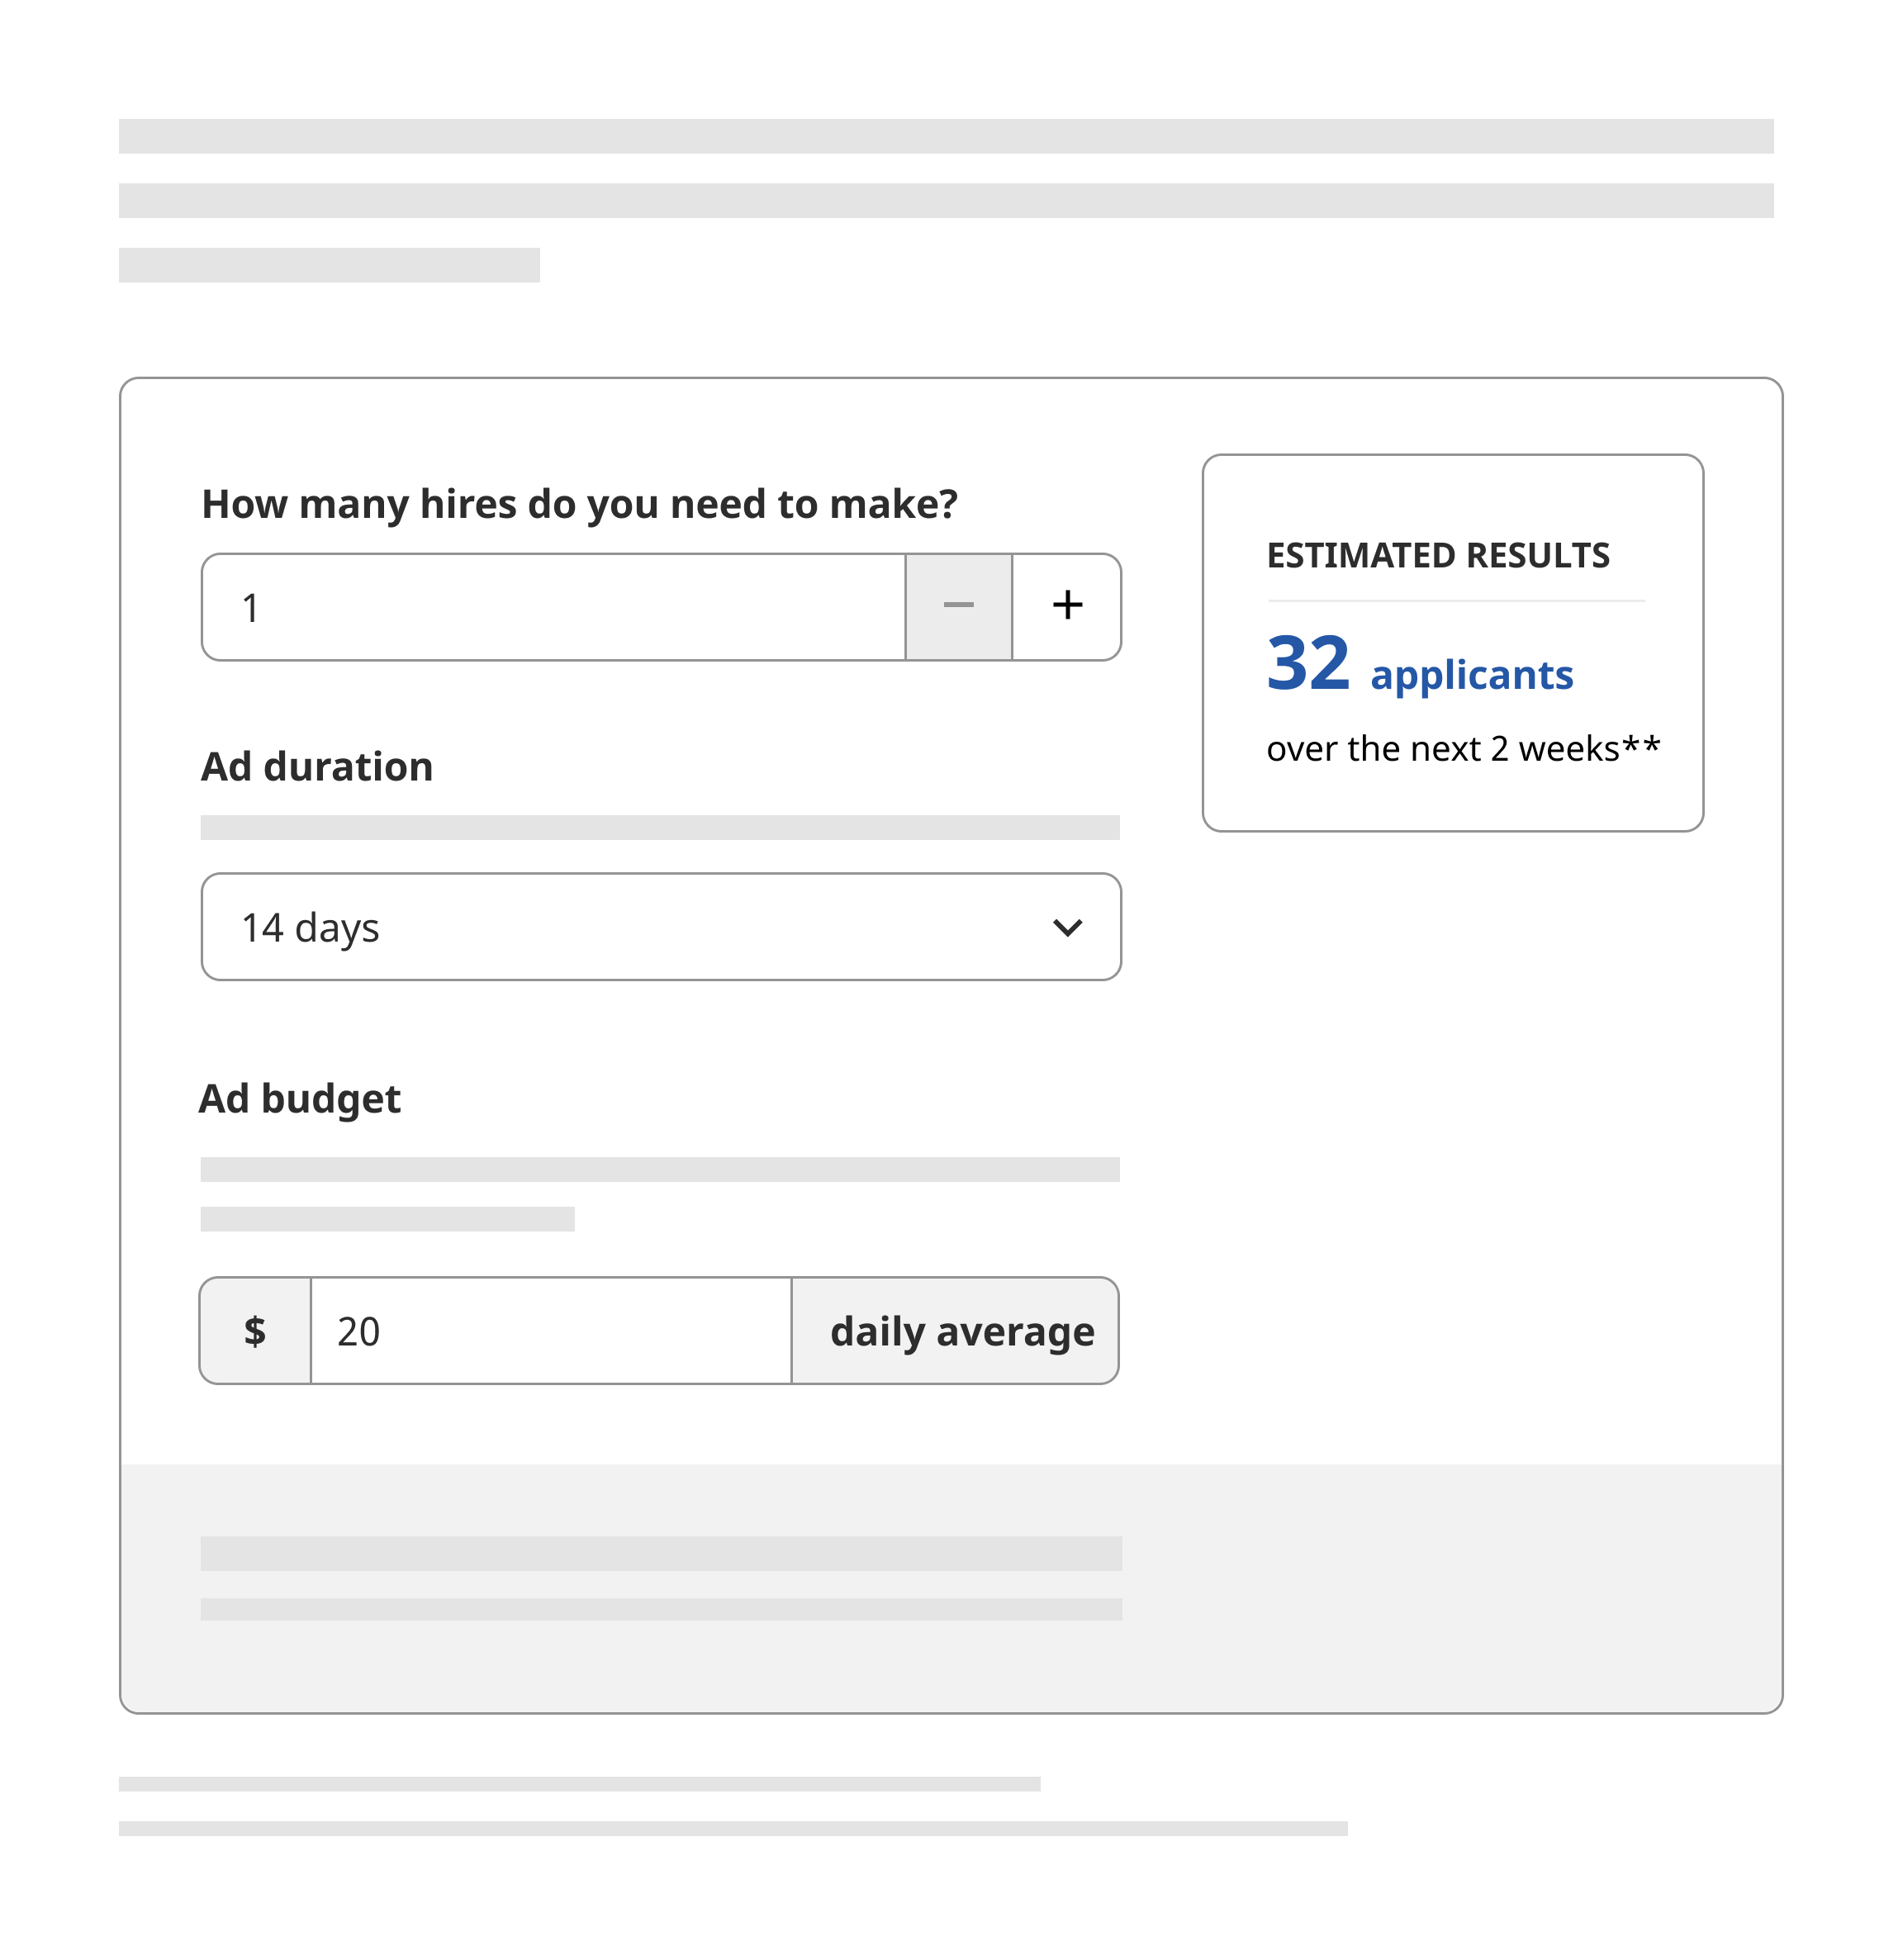Click the 'How many hires' question label
This screenshot has width=1903, height=1960.
point(579,504)
